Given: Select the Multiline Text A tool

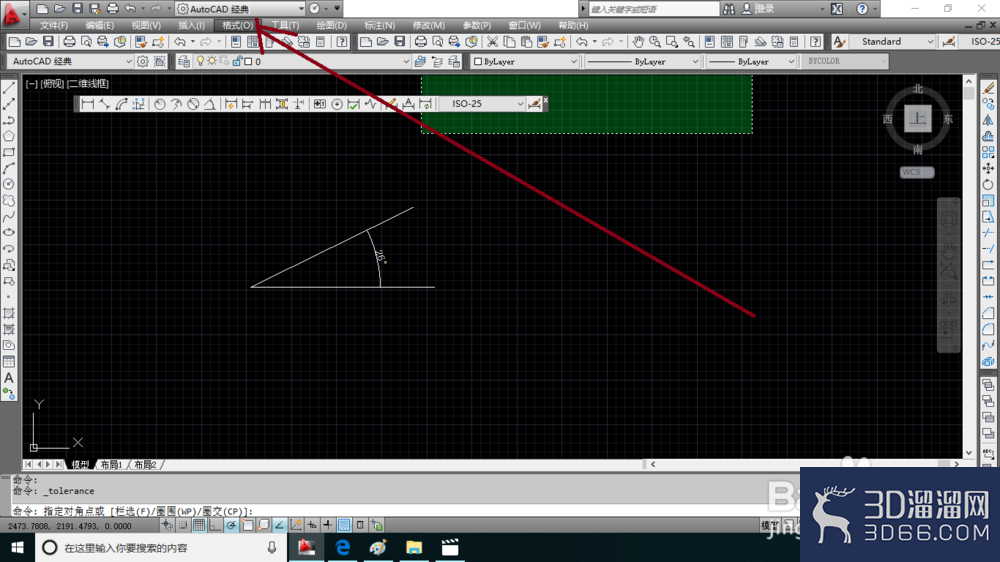Looking at the screenshot, I should [9, 378].
